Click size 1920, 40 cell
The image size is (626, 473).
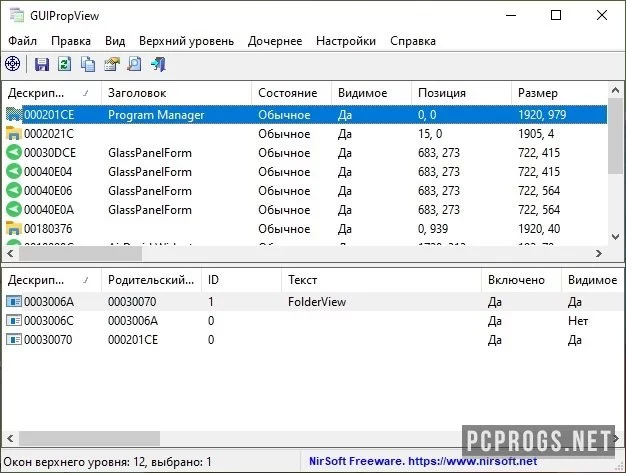click(539, 229)
